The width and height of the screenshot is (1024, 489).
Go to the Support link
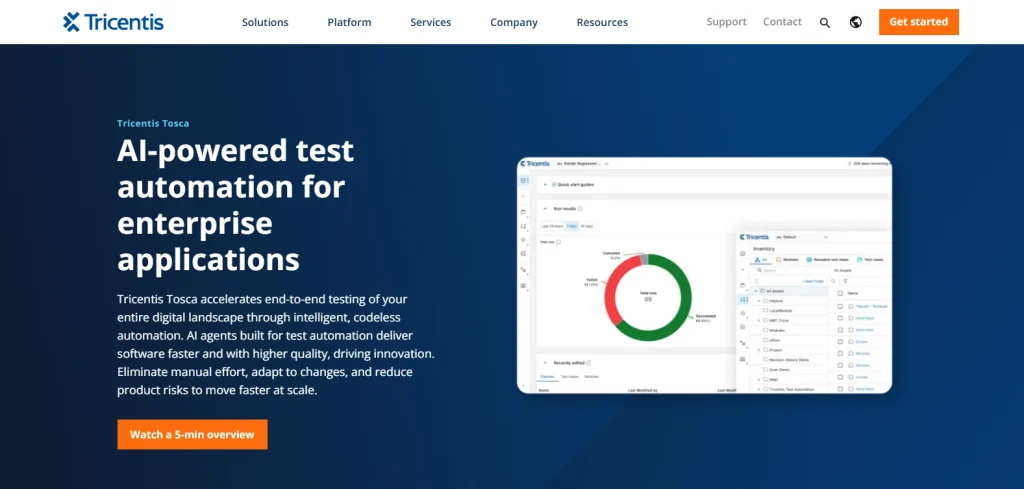point(726,22)
